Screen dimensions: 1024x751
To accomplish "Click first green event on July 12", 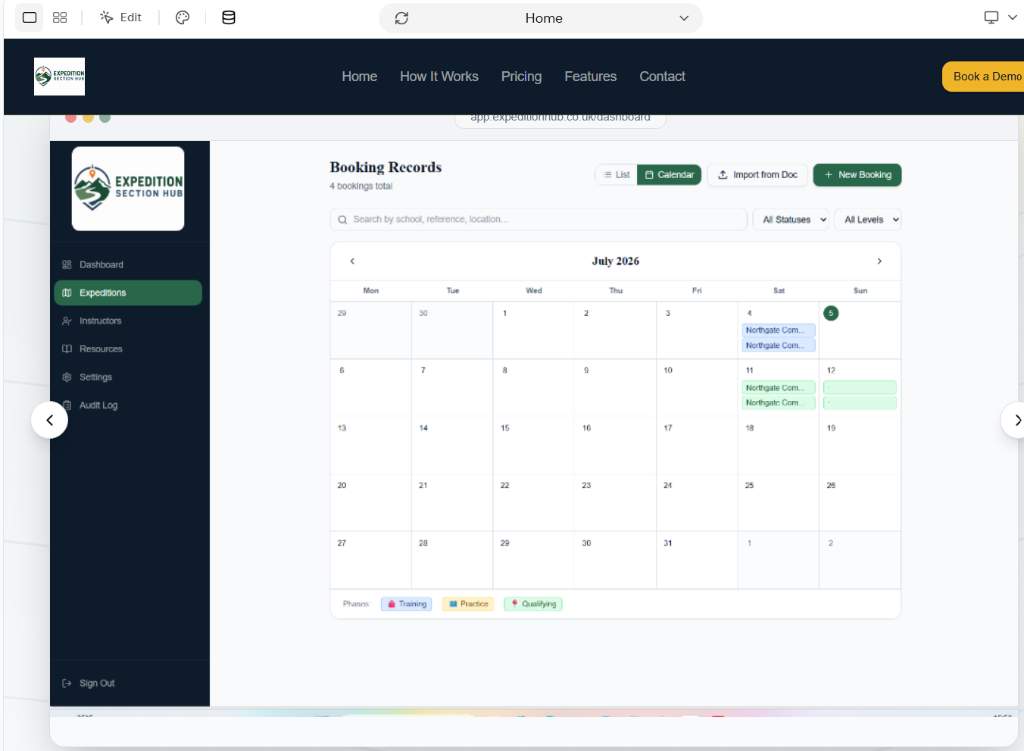I will 859,388.
